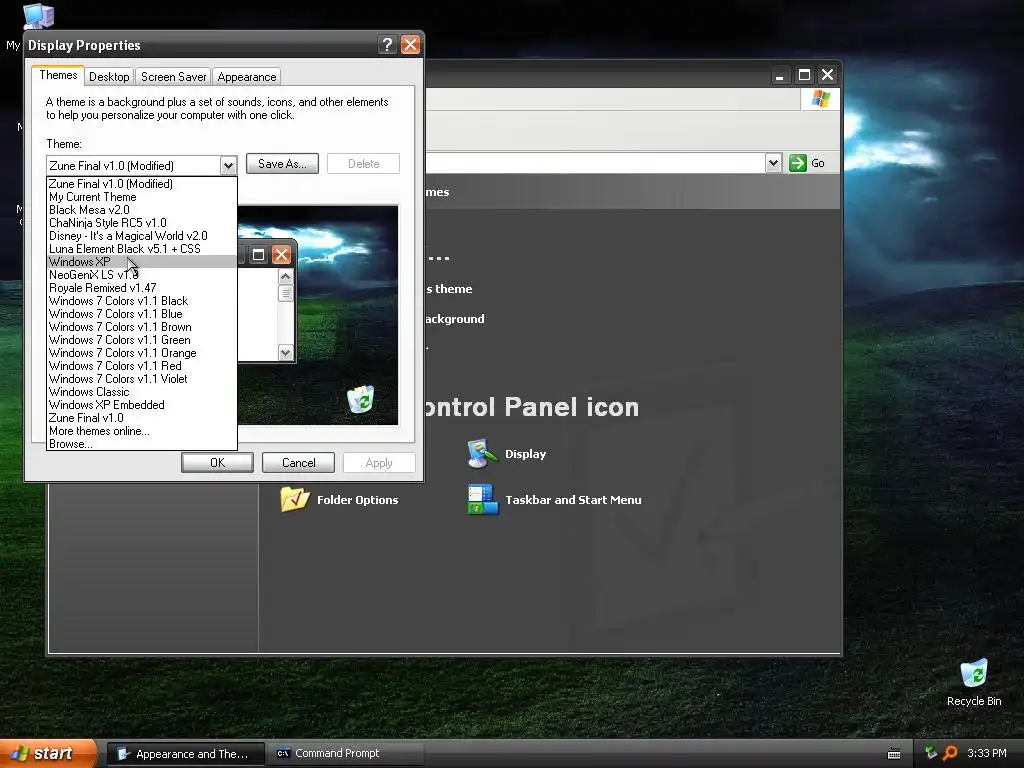The image size is (1024, 768).
Task: Click the Delete button
Action: click(x=363, y=164)
